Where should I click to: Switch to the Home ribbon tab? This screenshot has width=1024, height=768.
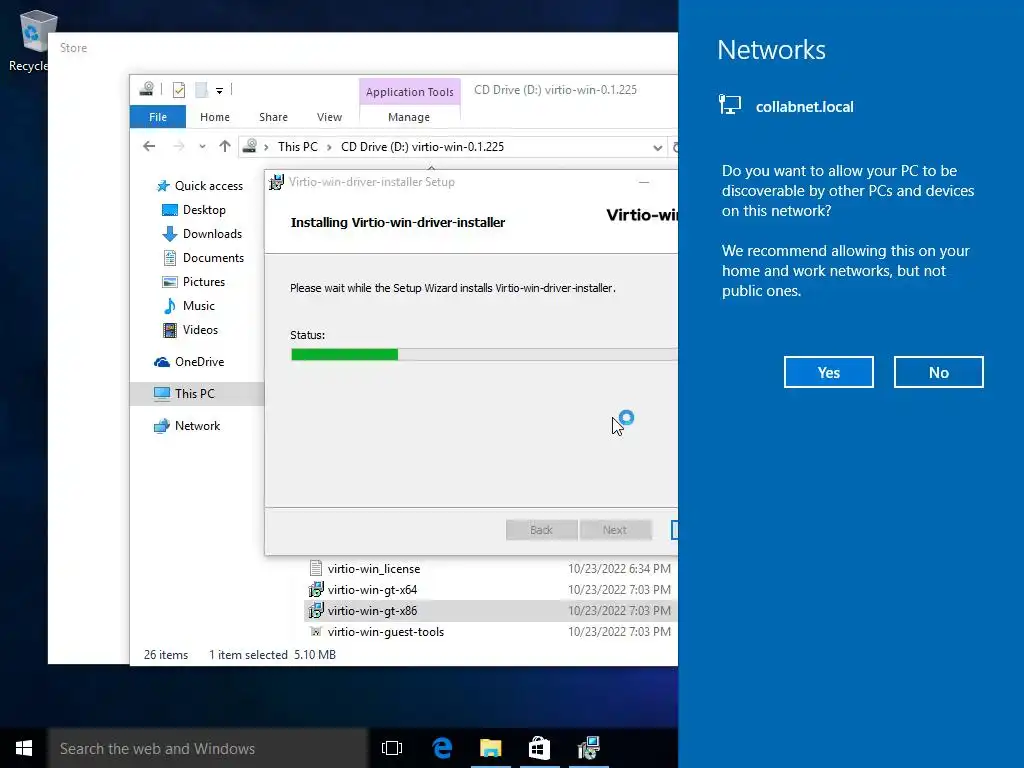(215, 117)
